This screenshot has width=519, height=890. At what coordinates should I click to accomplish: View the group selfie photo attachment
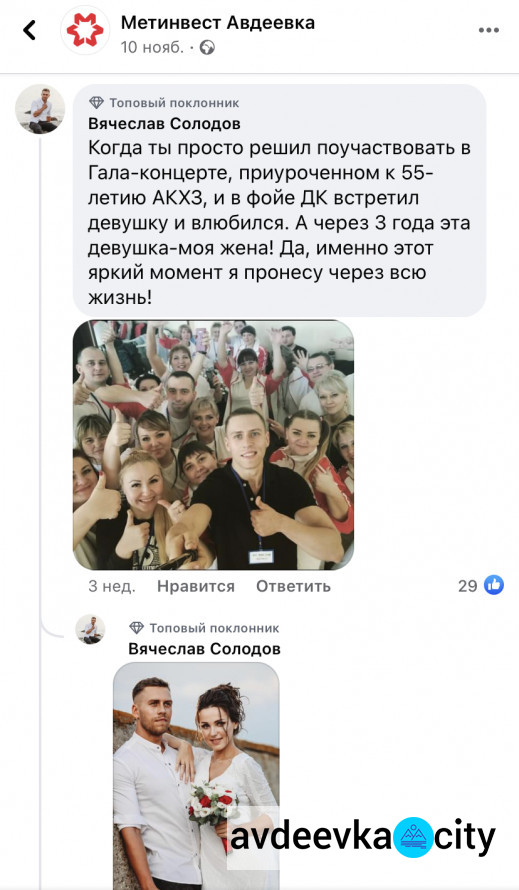(x=214, y=445)
